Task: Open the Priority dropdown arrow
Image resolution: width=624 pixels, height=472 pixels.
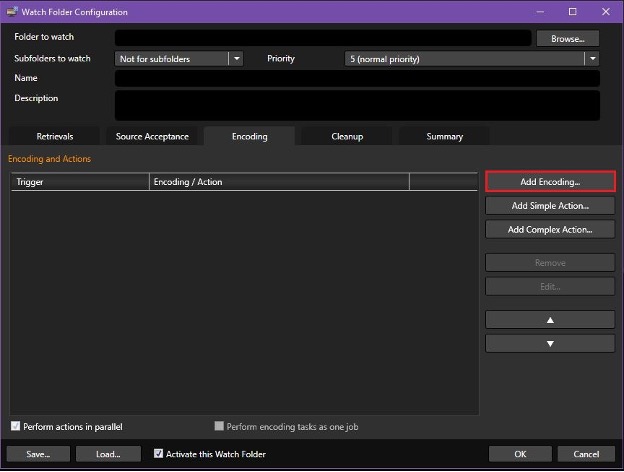Action: (x=593, y=59)
